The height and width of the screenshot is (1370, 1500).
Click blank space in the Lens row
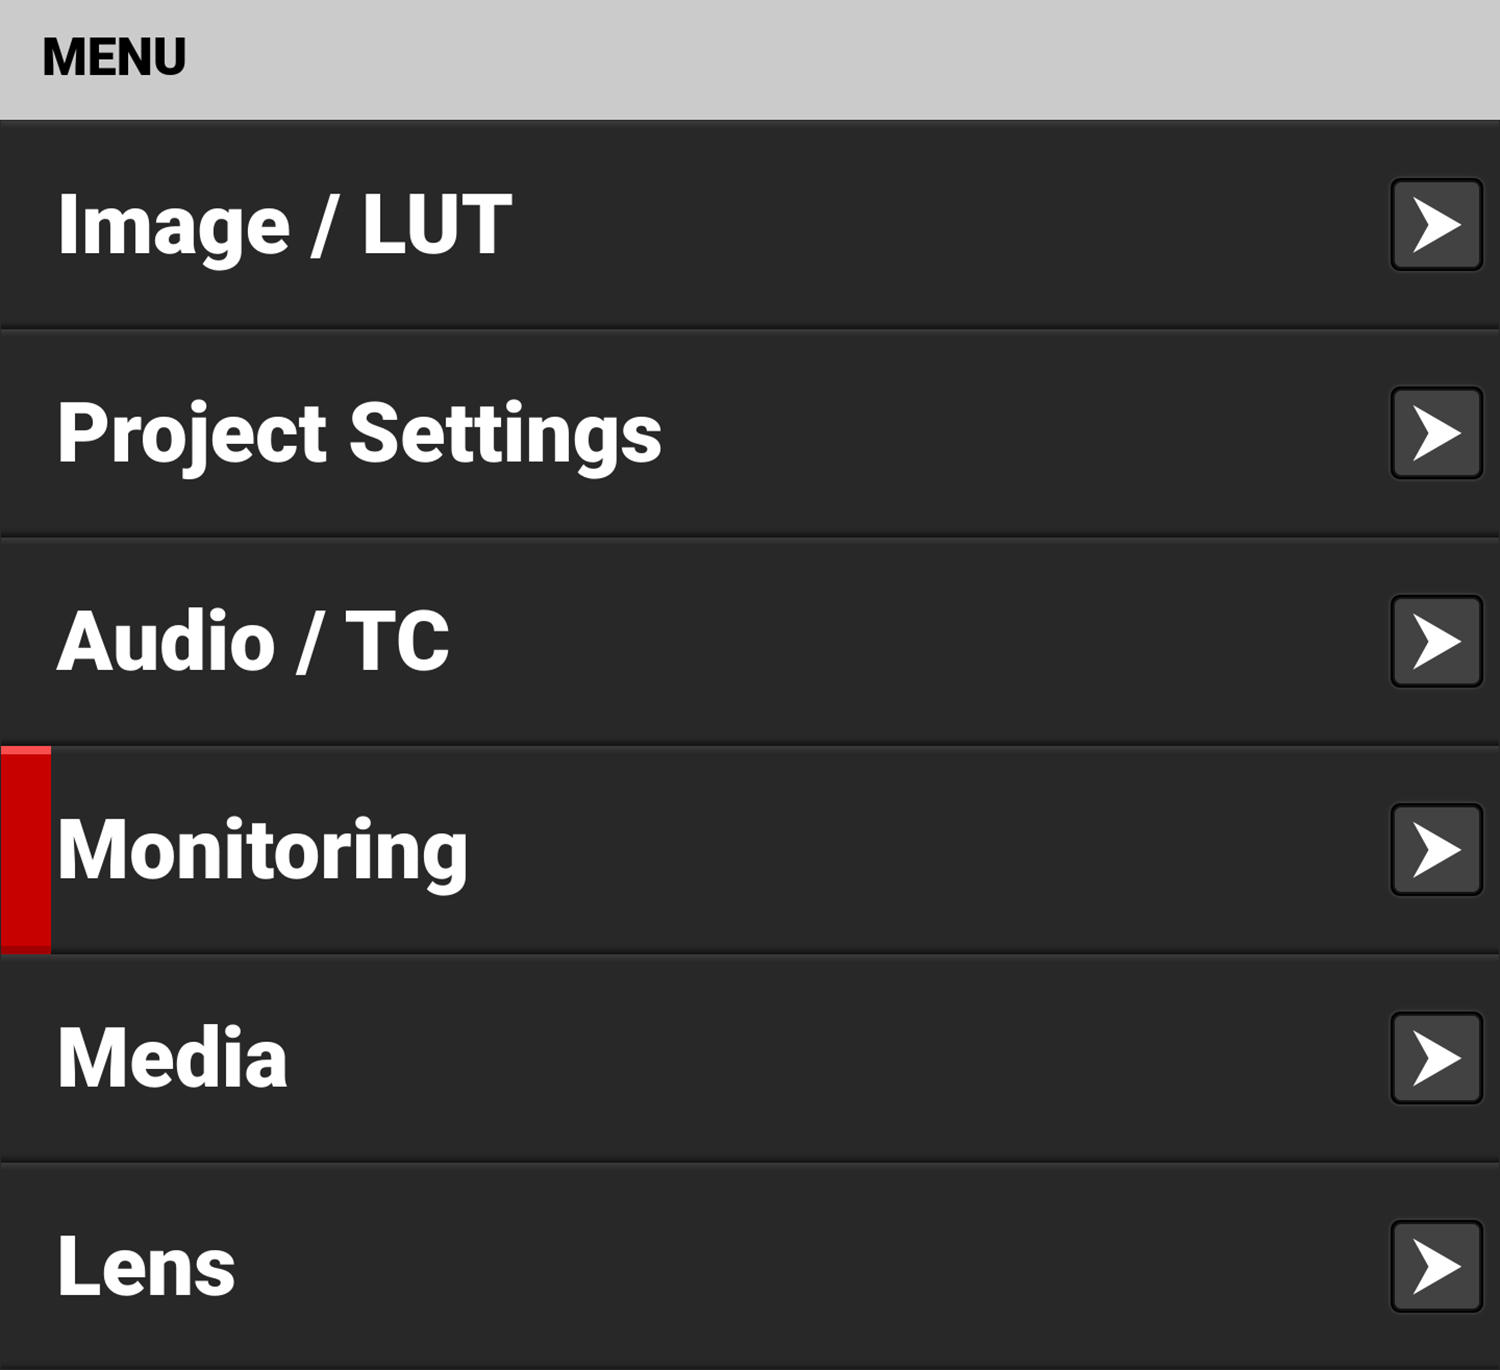pyautogui.click(x=800, y=1266)
